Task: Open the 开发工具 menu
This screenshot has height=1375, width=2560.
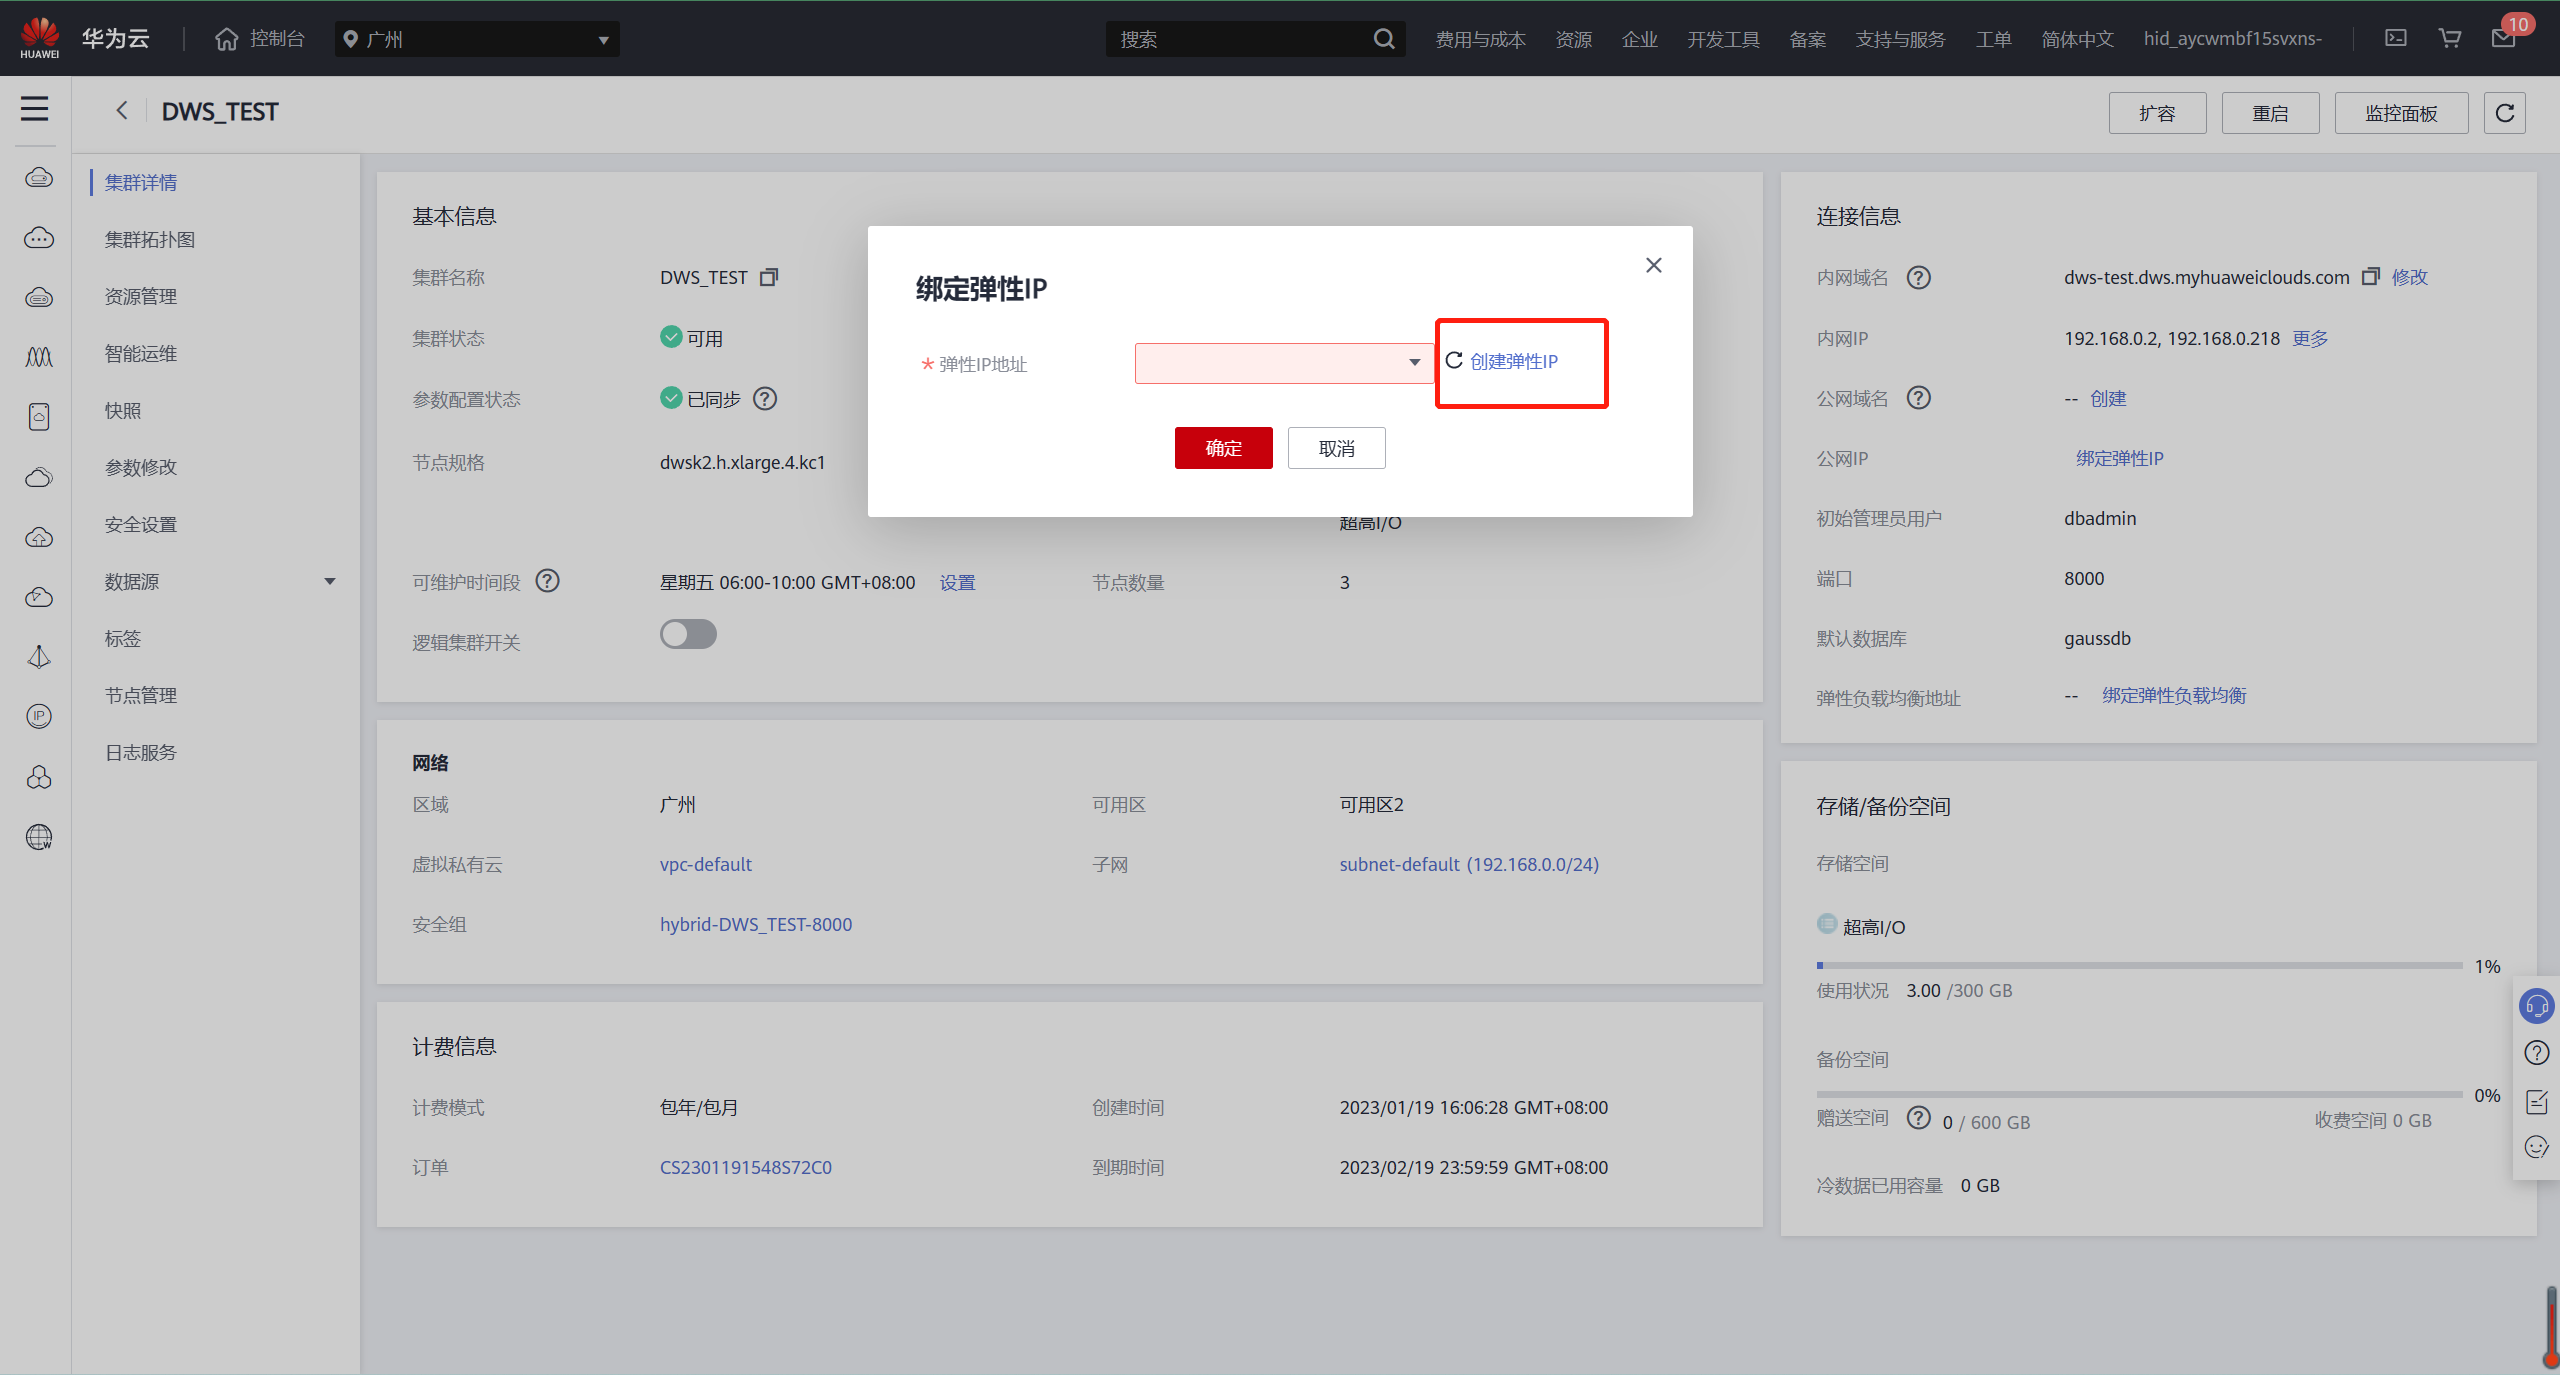Action: 1724,39
